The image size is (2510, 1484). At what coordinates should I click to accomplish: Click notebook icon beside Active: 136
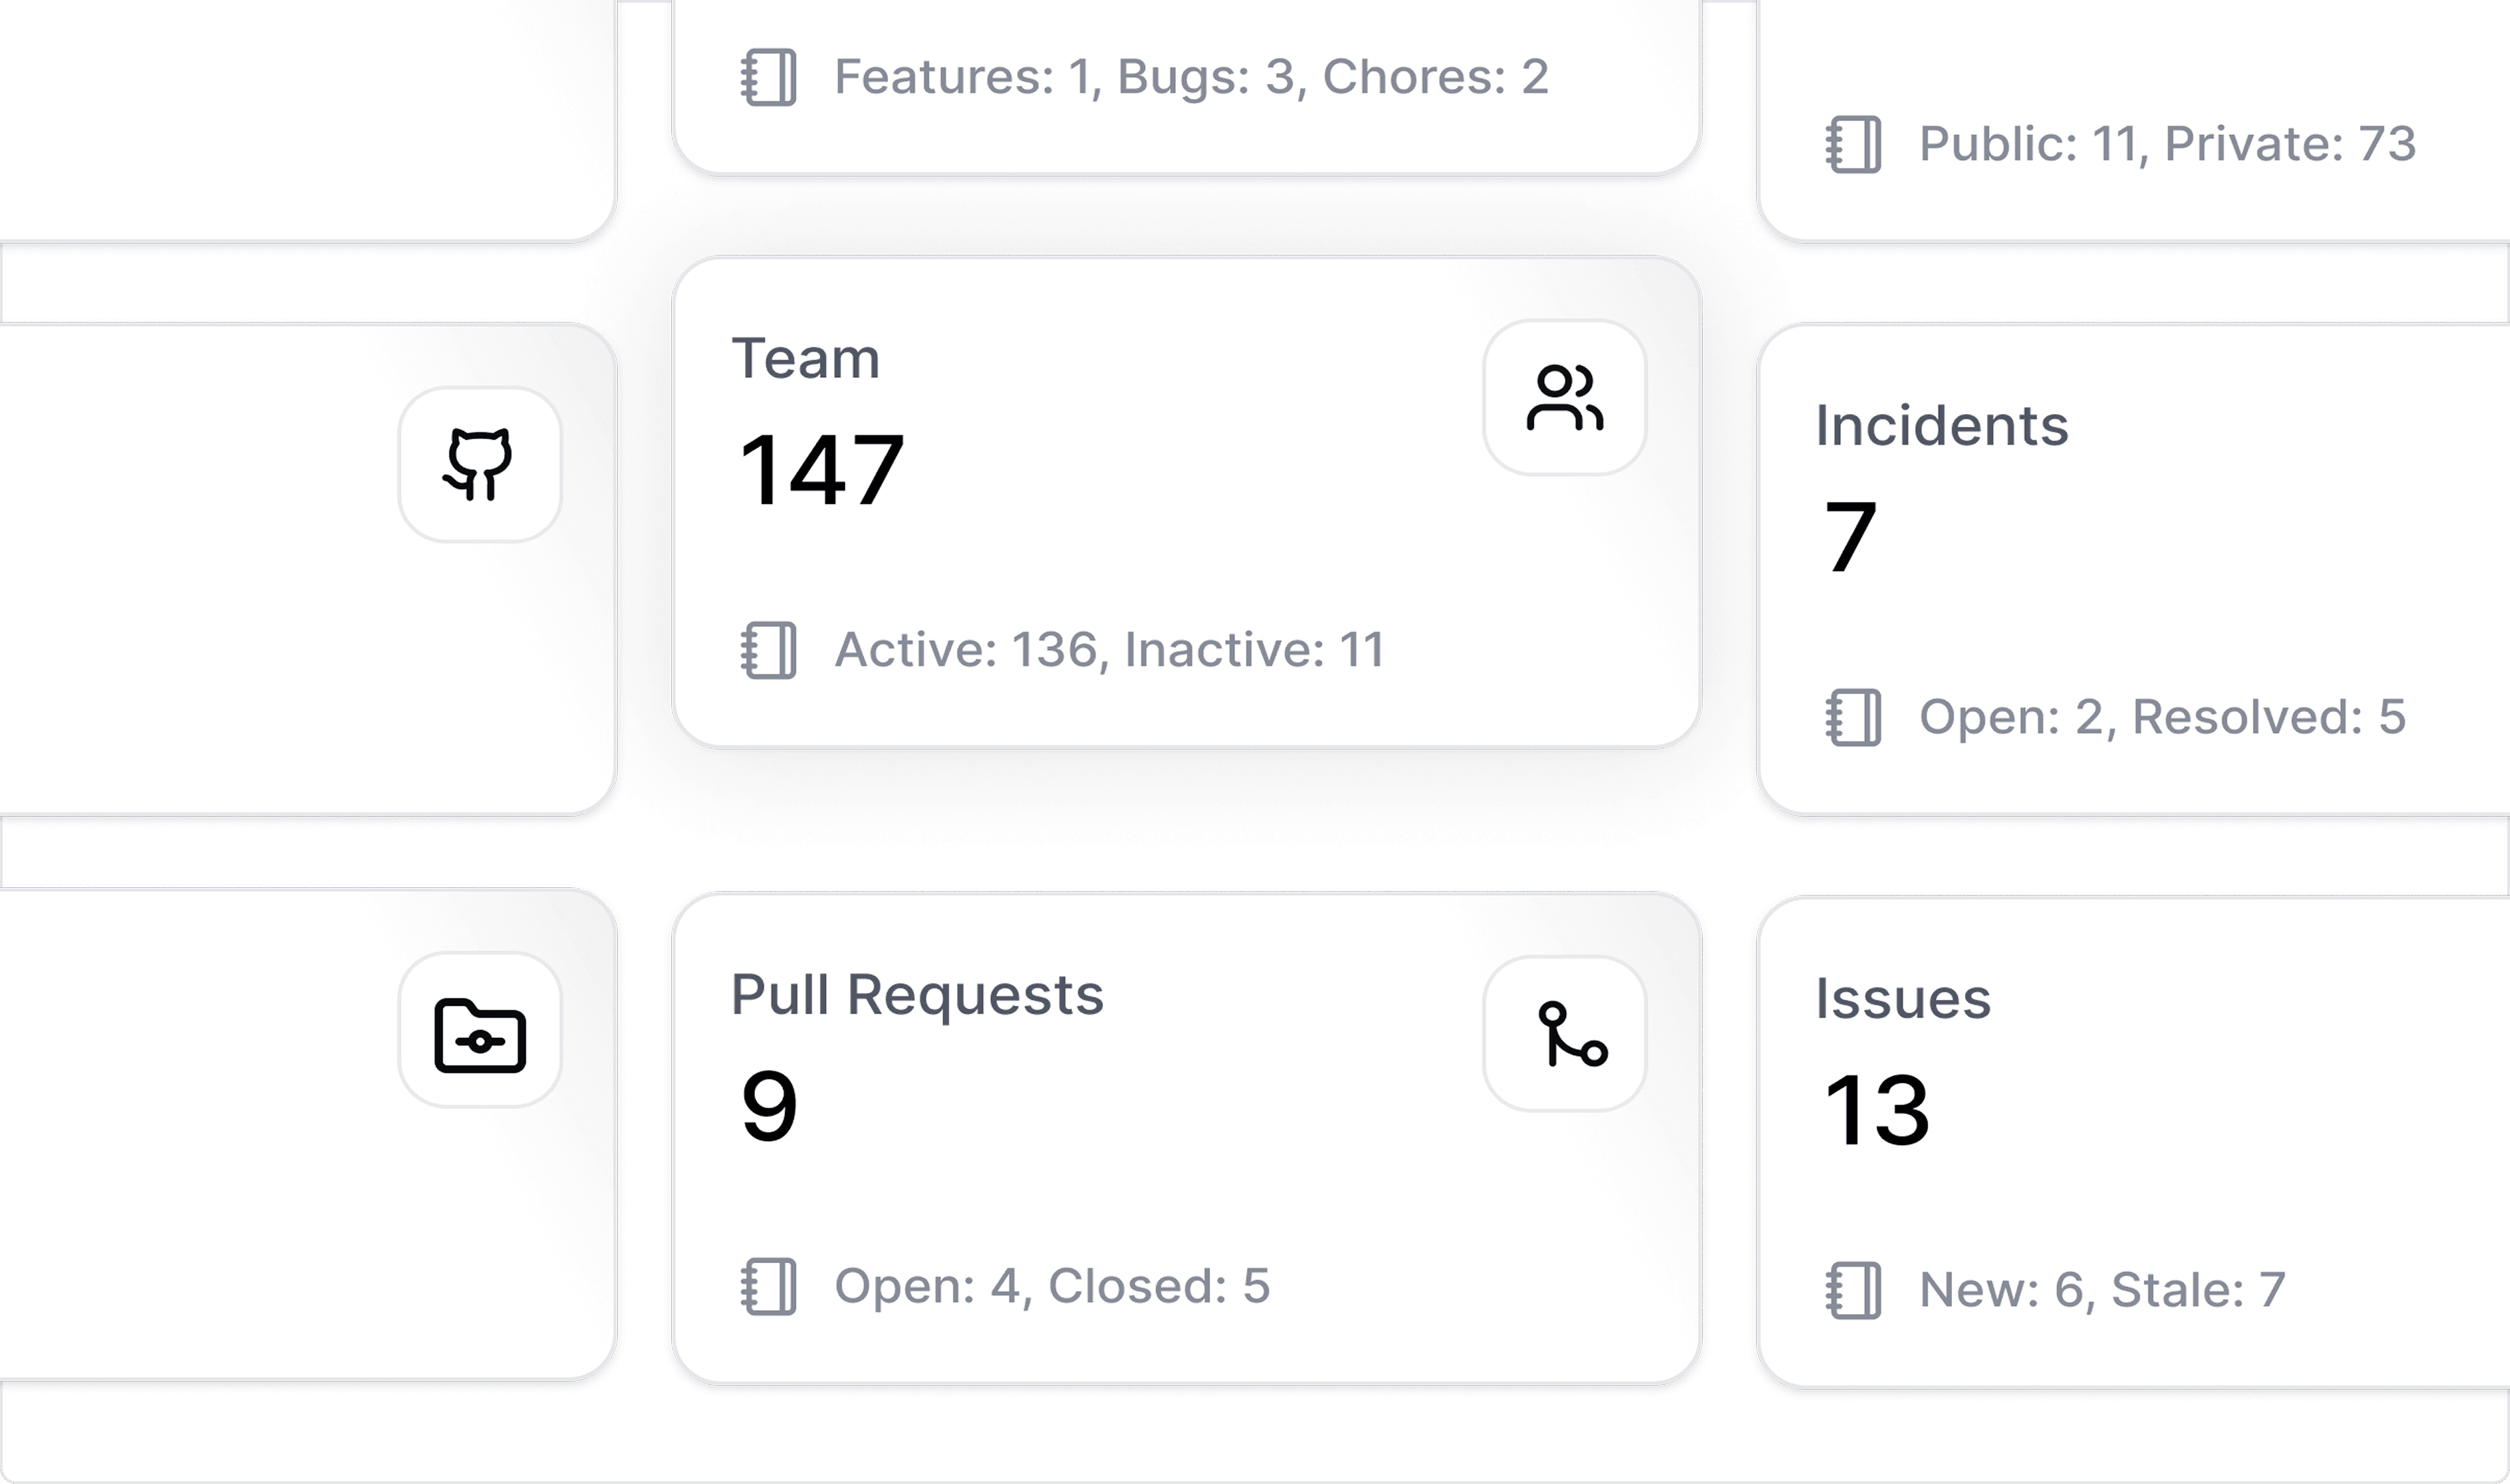(768, 651)
